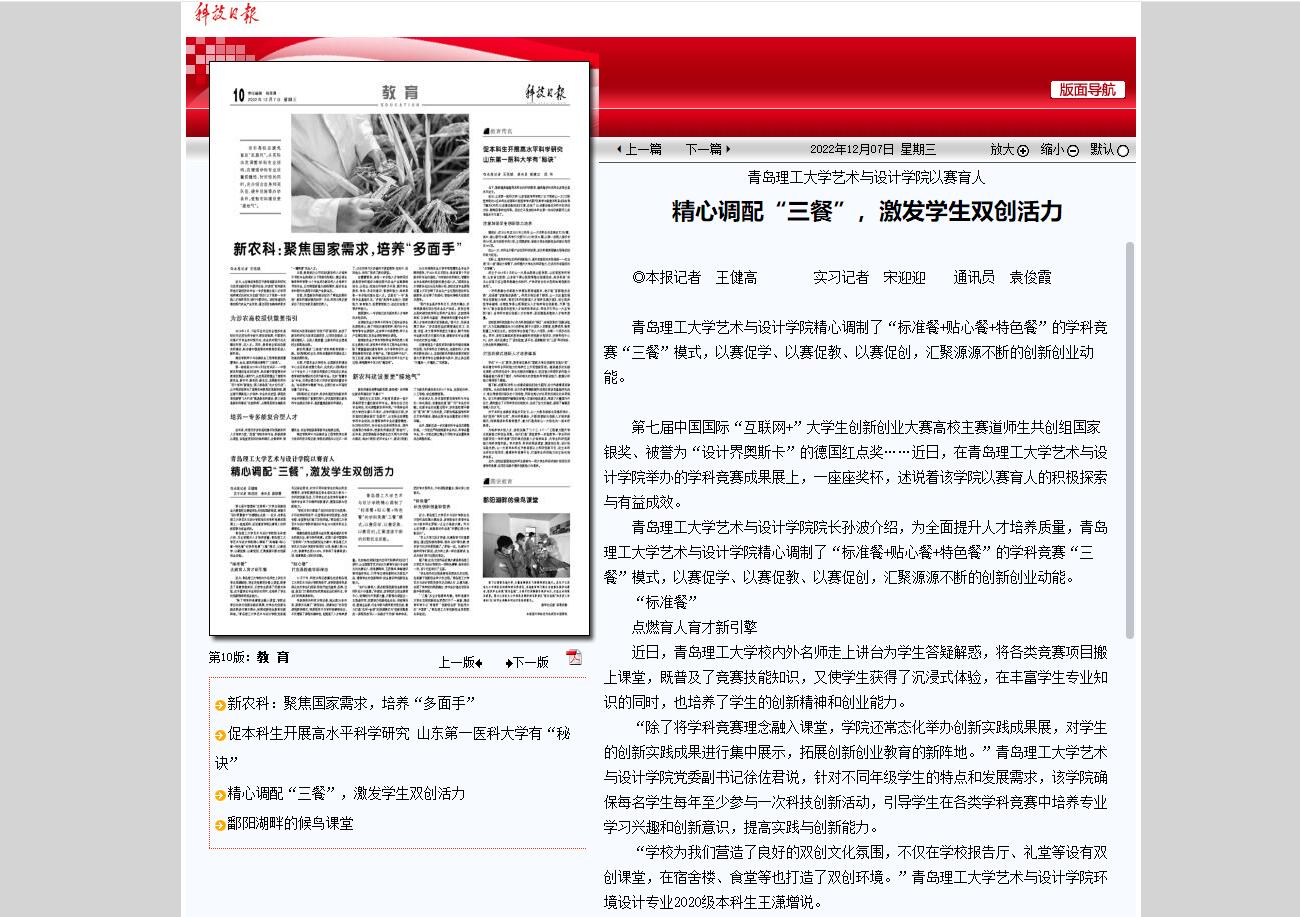Viewport: 1300px width, 917px height.
Task: Click the default-size circle icon beside 默认
Action: [1122, 151]
